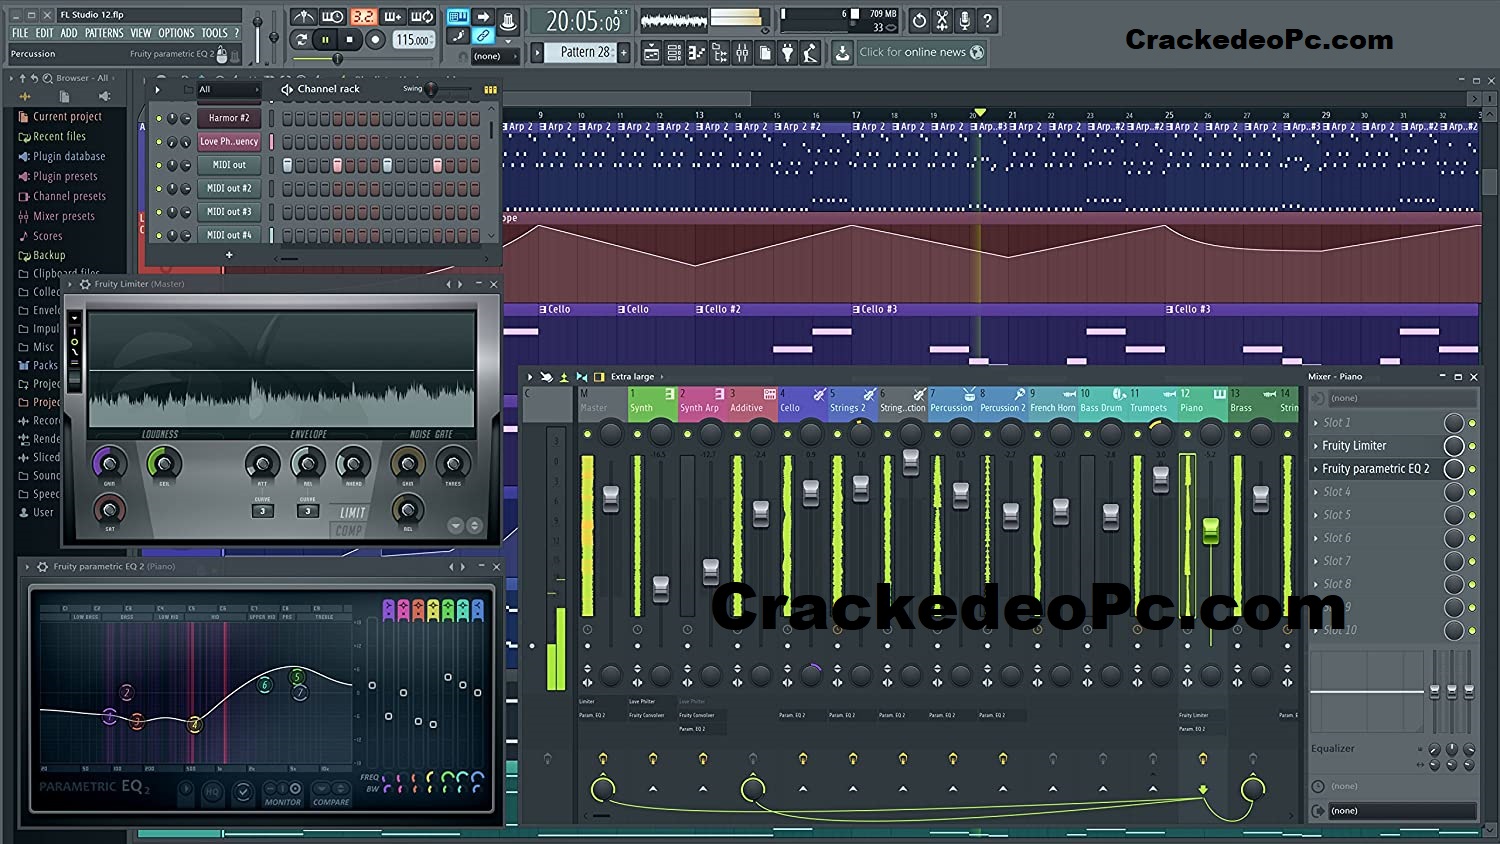
Task: Select Master mixer track
Action: click(x=601, y=401)
